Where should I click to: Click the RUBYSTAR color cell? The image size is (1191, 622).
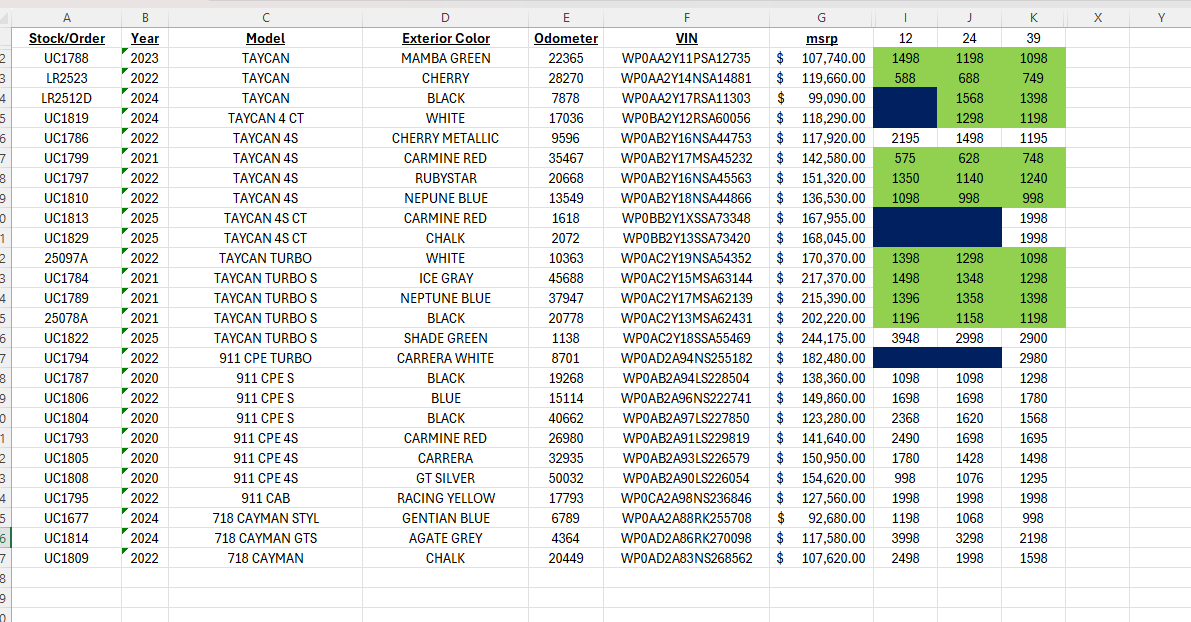pyautogui.click(x=446, y=178)
